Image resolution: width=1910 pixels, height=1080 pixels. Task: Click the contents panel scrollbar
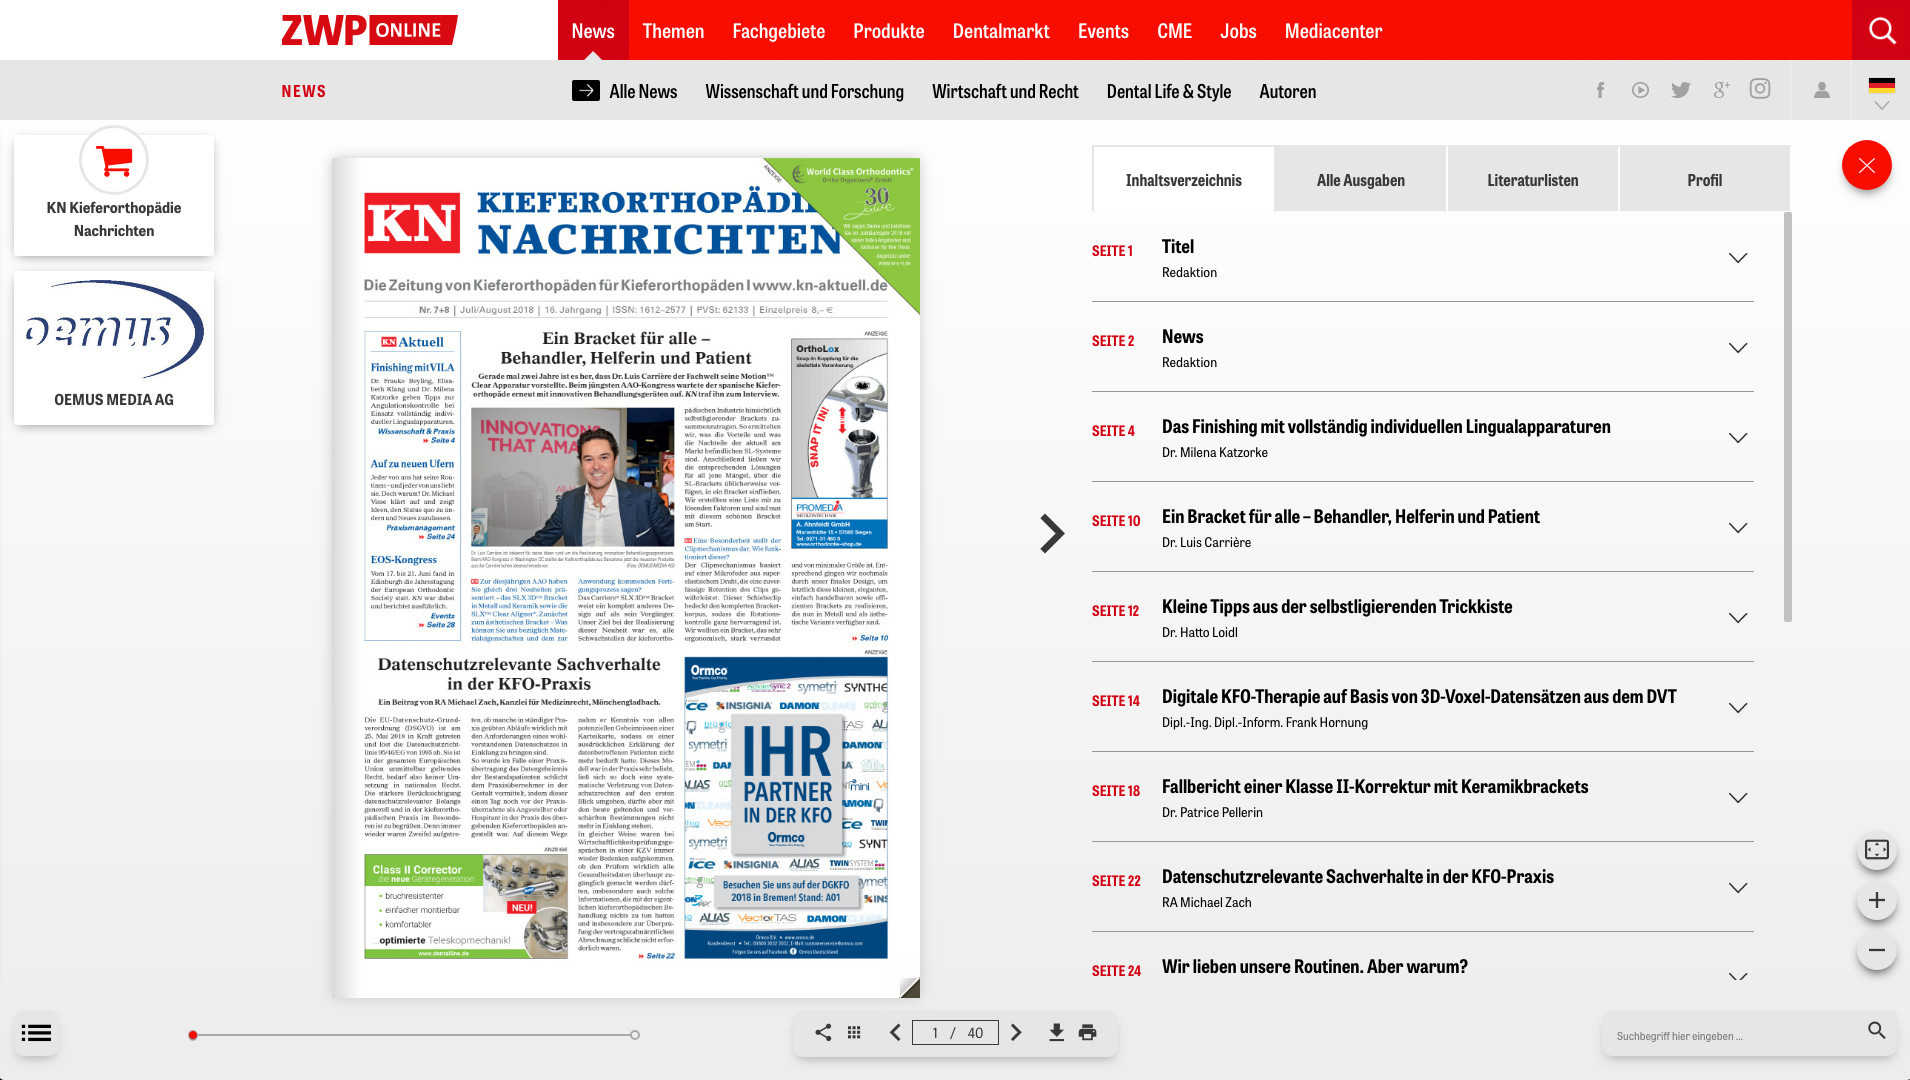[x=1787, y=416]
